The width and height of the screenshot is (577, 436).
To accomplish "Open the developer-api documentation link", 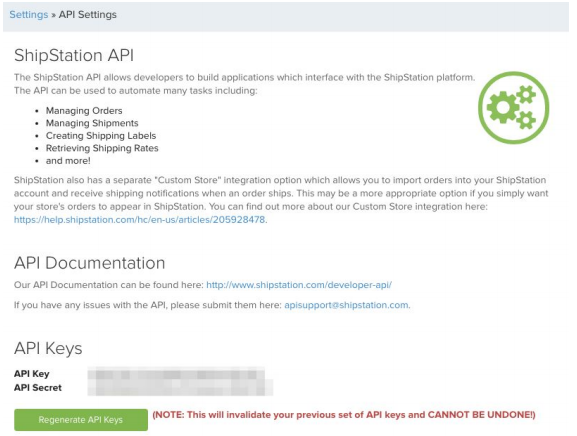I will 299,285.
